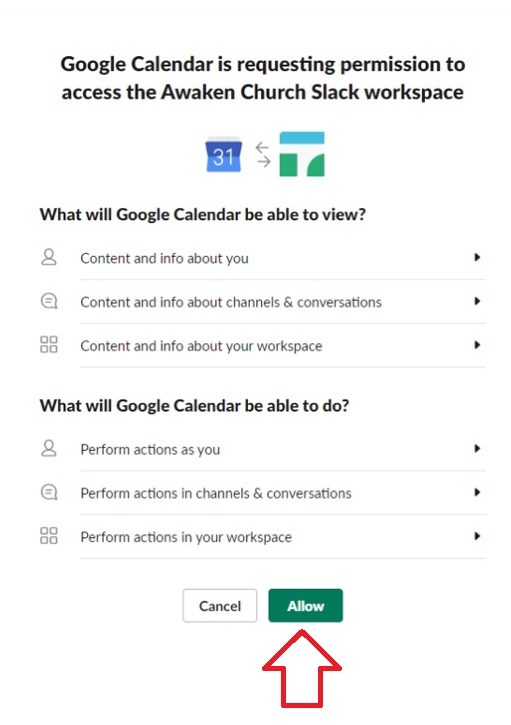Click person icon beside Content and info about you
This screenshot has width=511, height=725.
click(49, 257)
